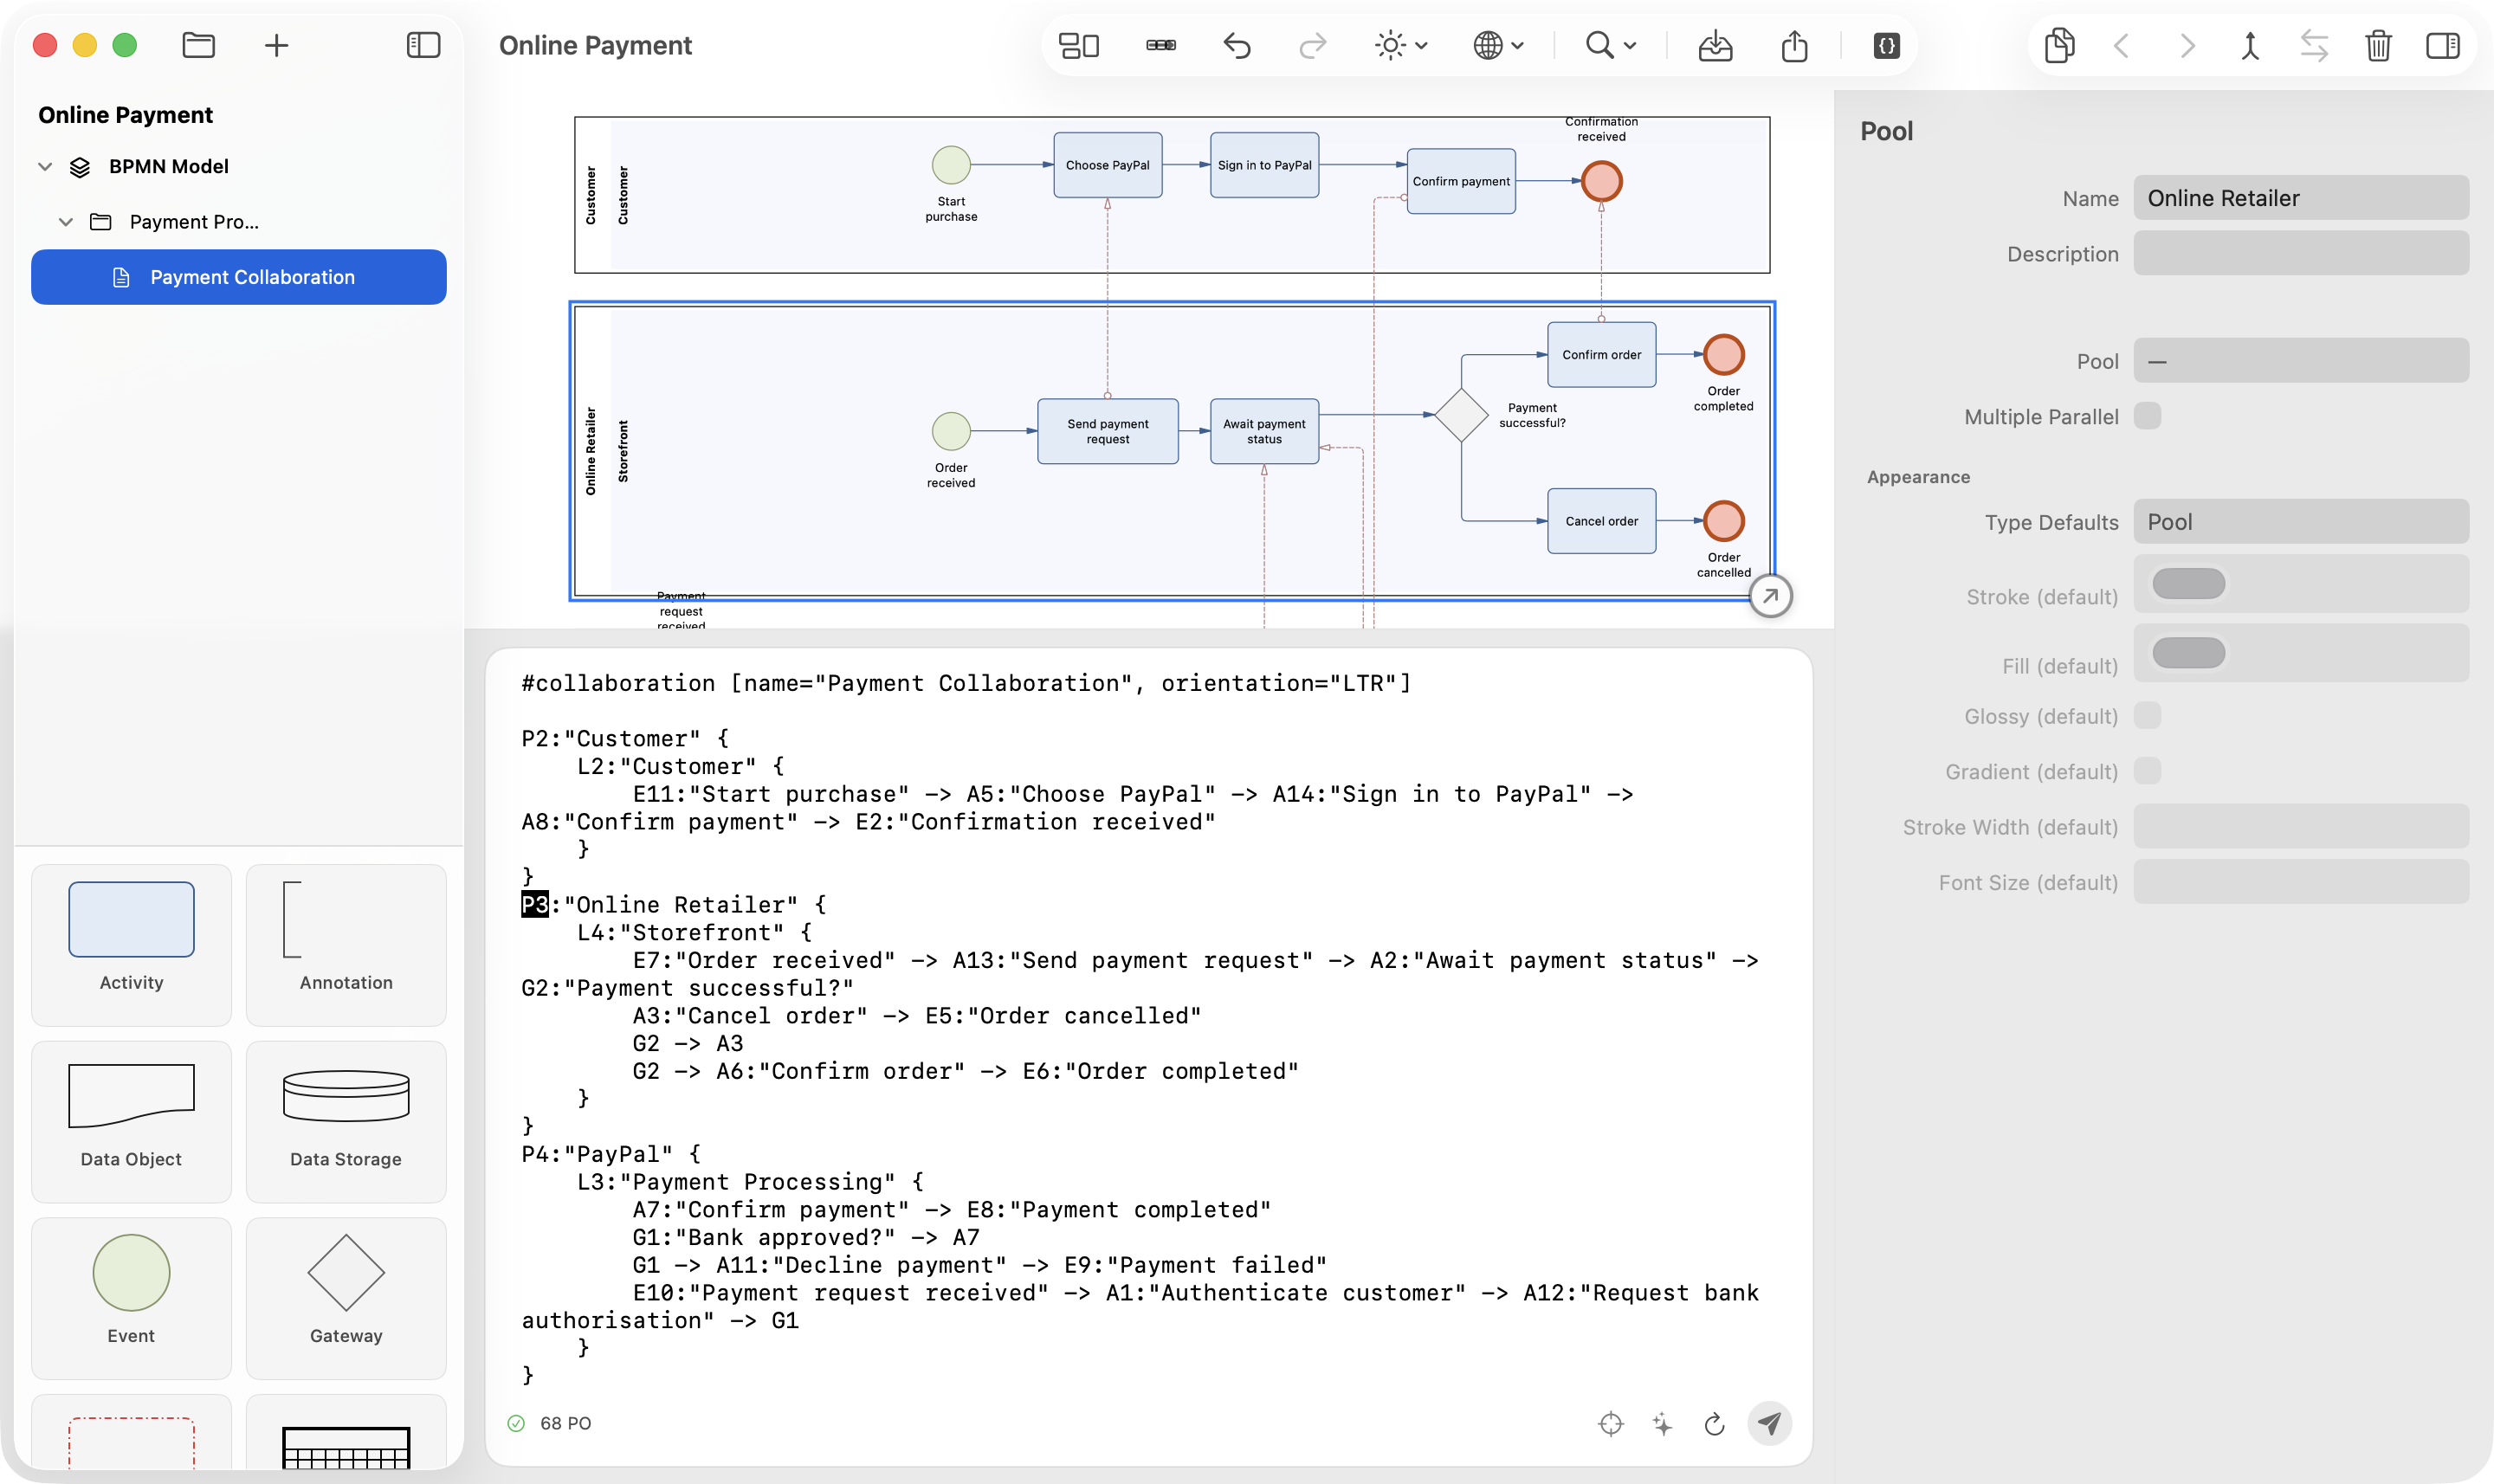Image resolution: width=2494 pixels, height=1484 pixels.
Task: Click the Description input field
Action: 2300,254
